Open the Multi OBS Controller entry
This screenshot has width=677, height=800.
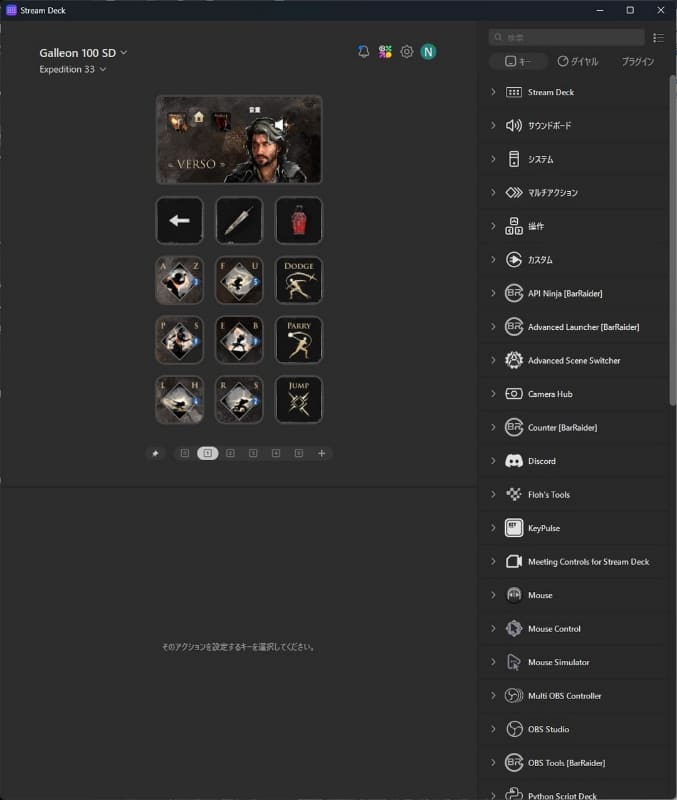point(574,696)
